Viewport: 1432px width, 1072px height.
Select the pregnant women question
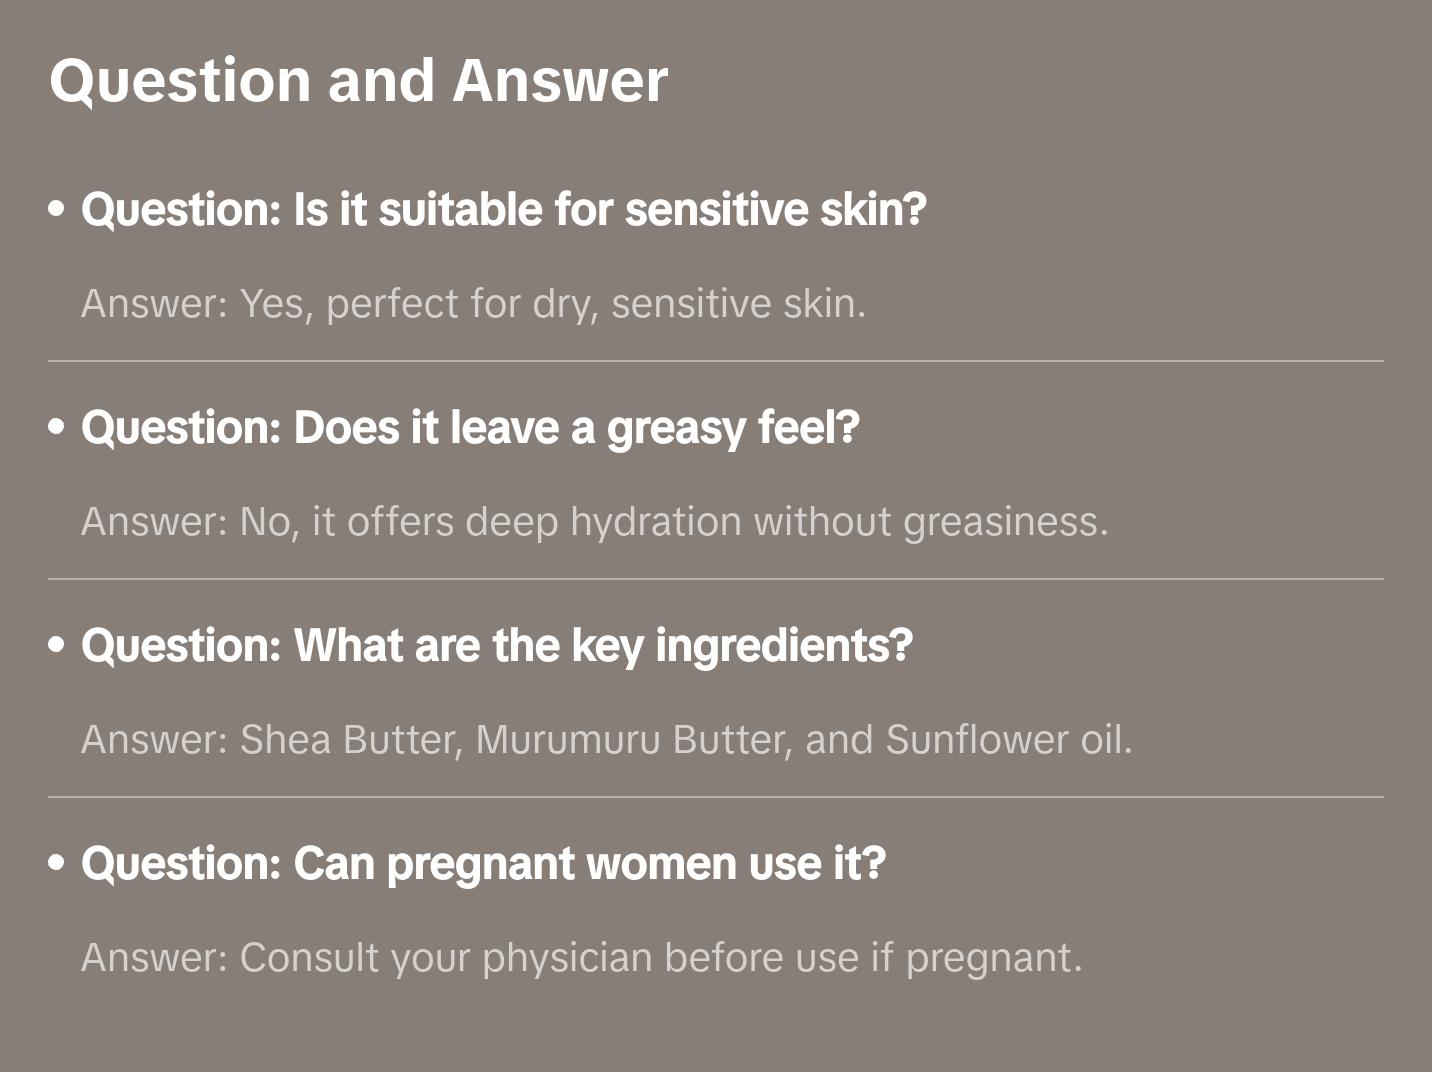point(483,863)
